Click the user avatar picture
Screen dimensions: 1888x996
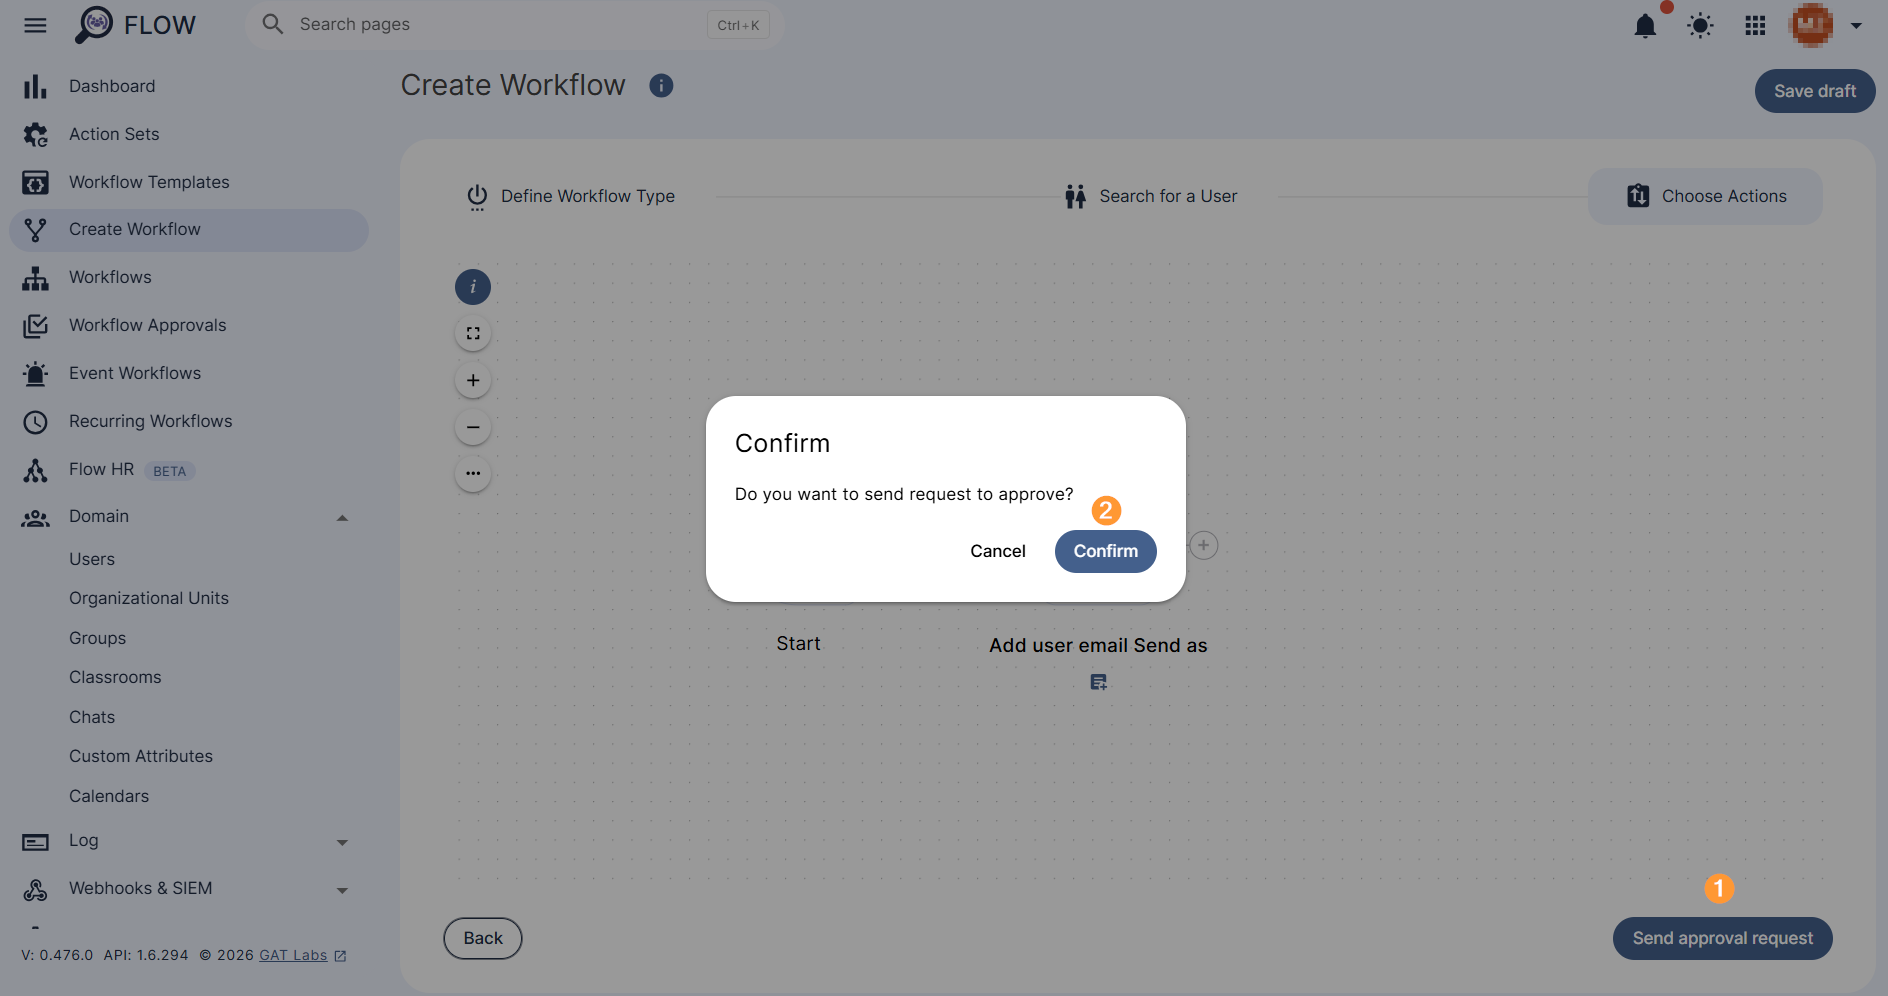[1812, 25]
